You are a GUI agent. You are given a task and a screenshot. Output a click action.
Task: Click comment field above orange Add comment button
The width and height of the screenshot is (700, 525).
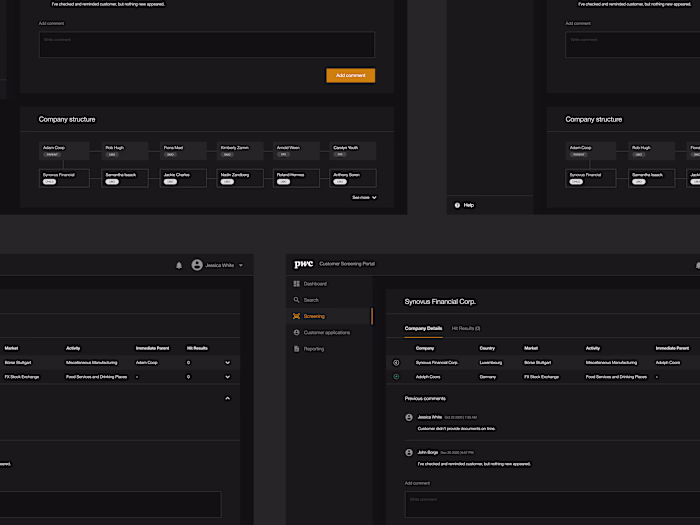coord(207,44)
